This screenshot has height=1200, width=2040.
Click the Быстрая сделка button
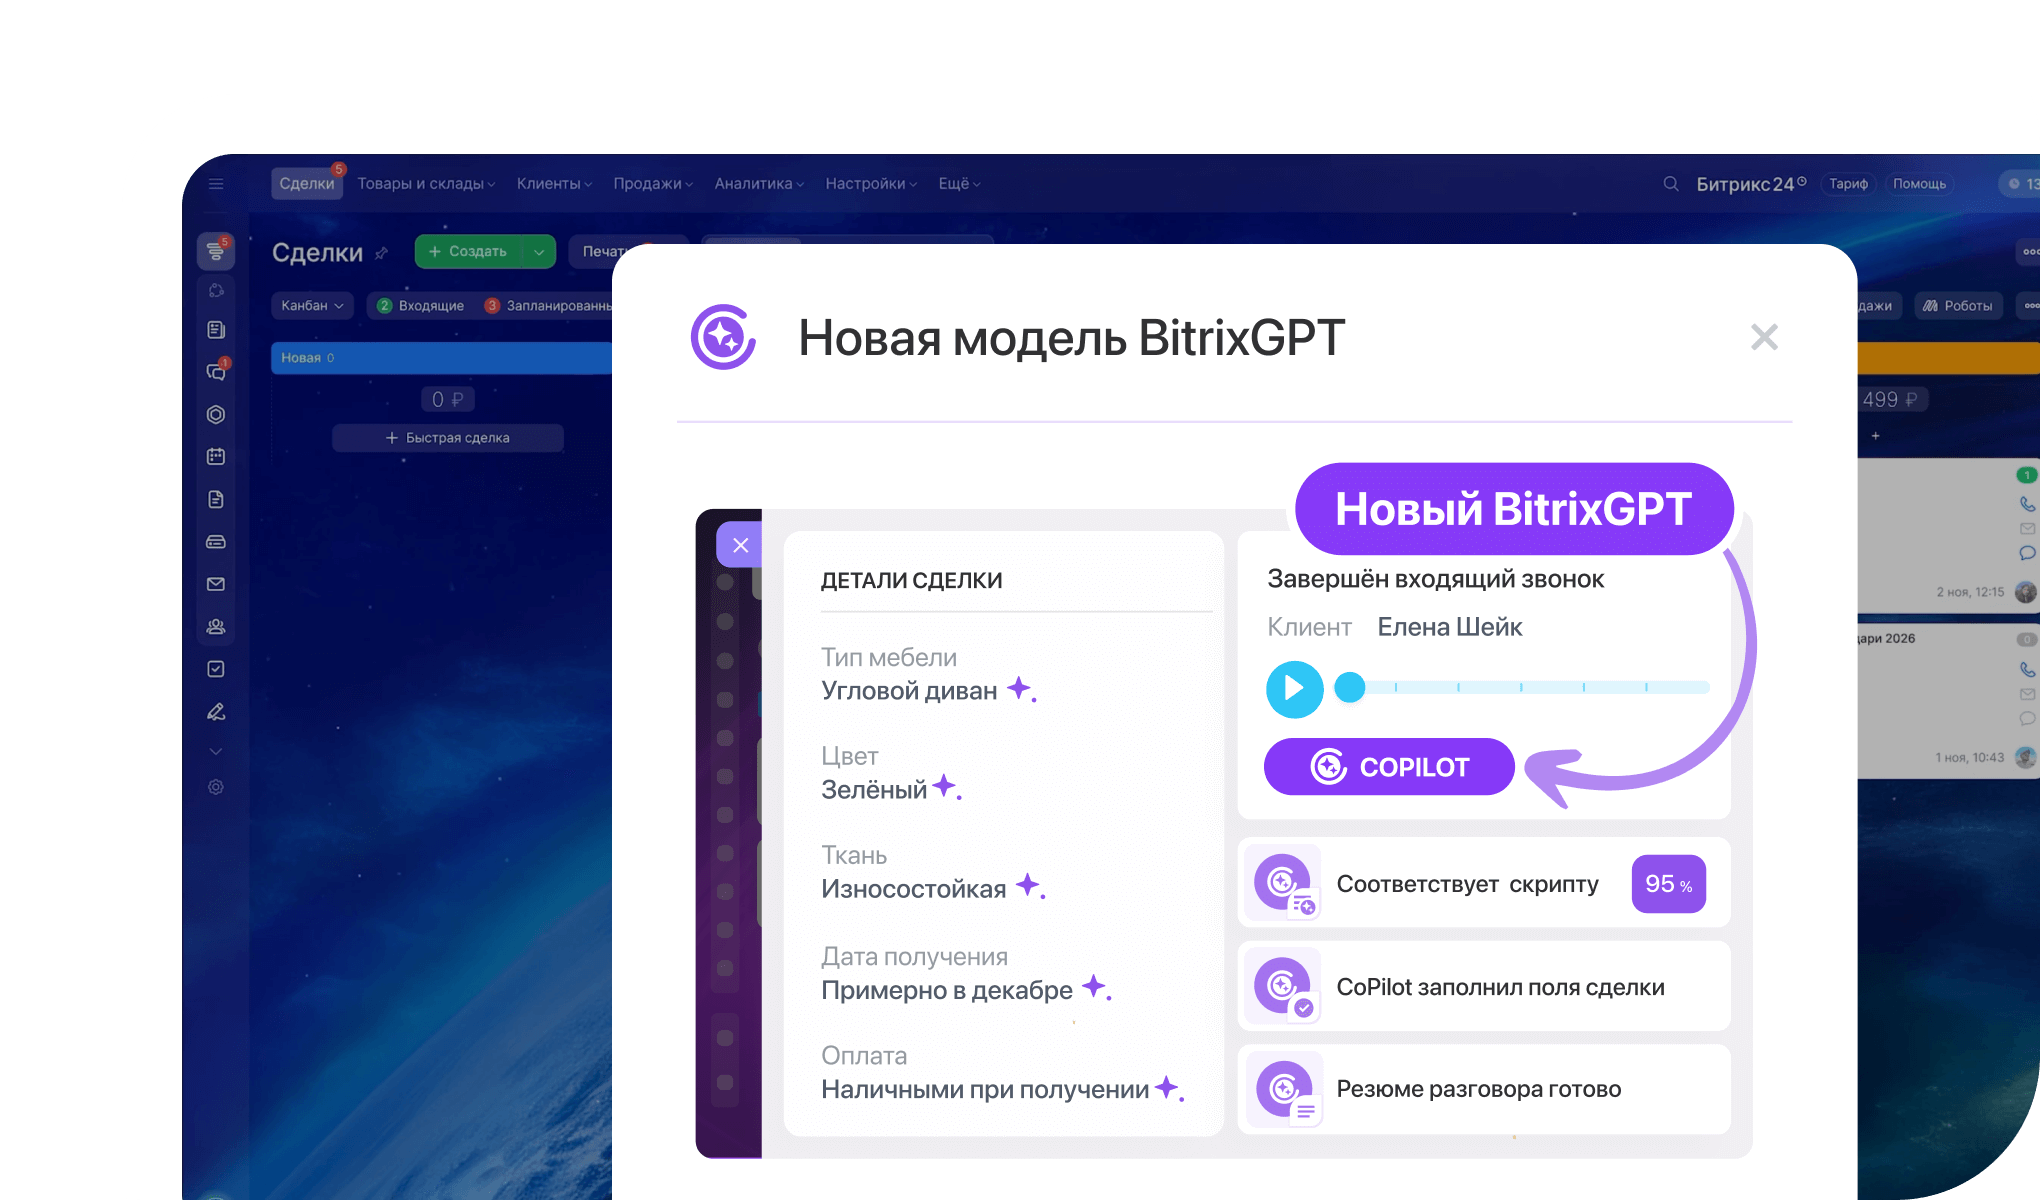[x=448, y=438]
